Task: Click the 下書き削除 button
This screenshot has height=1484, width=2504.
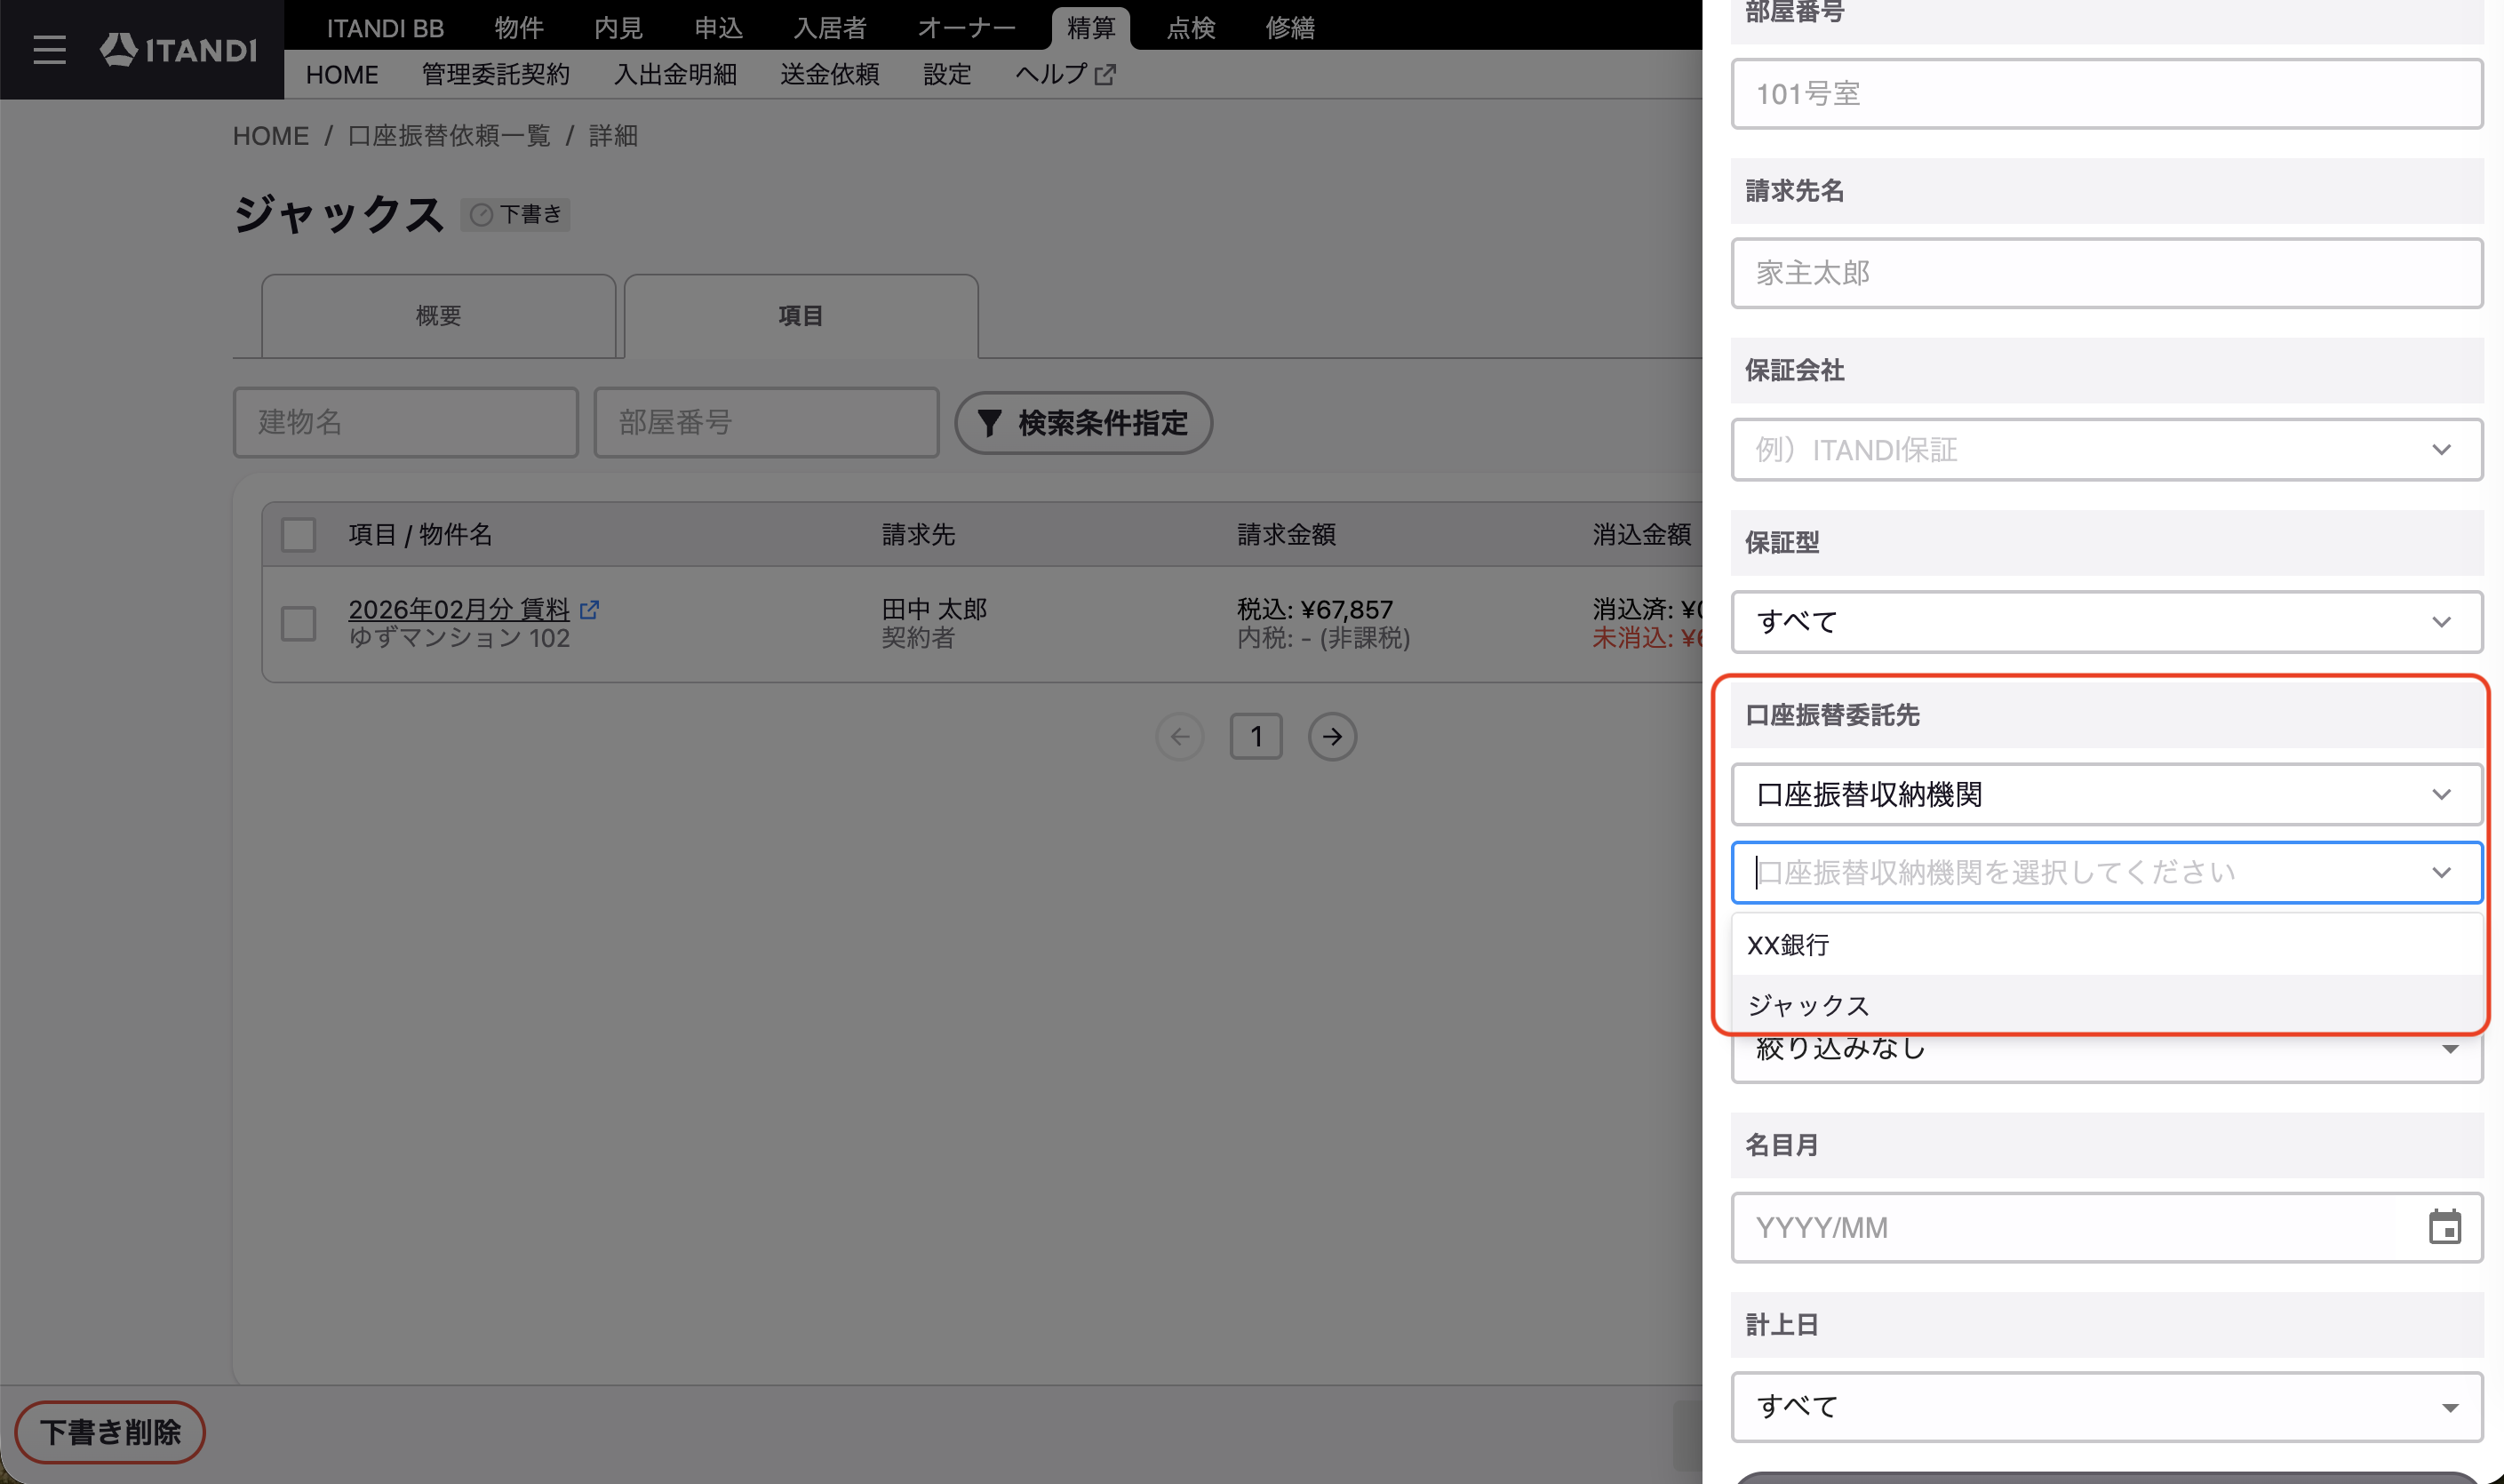Action: [x=110, y=1432]
